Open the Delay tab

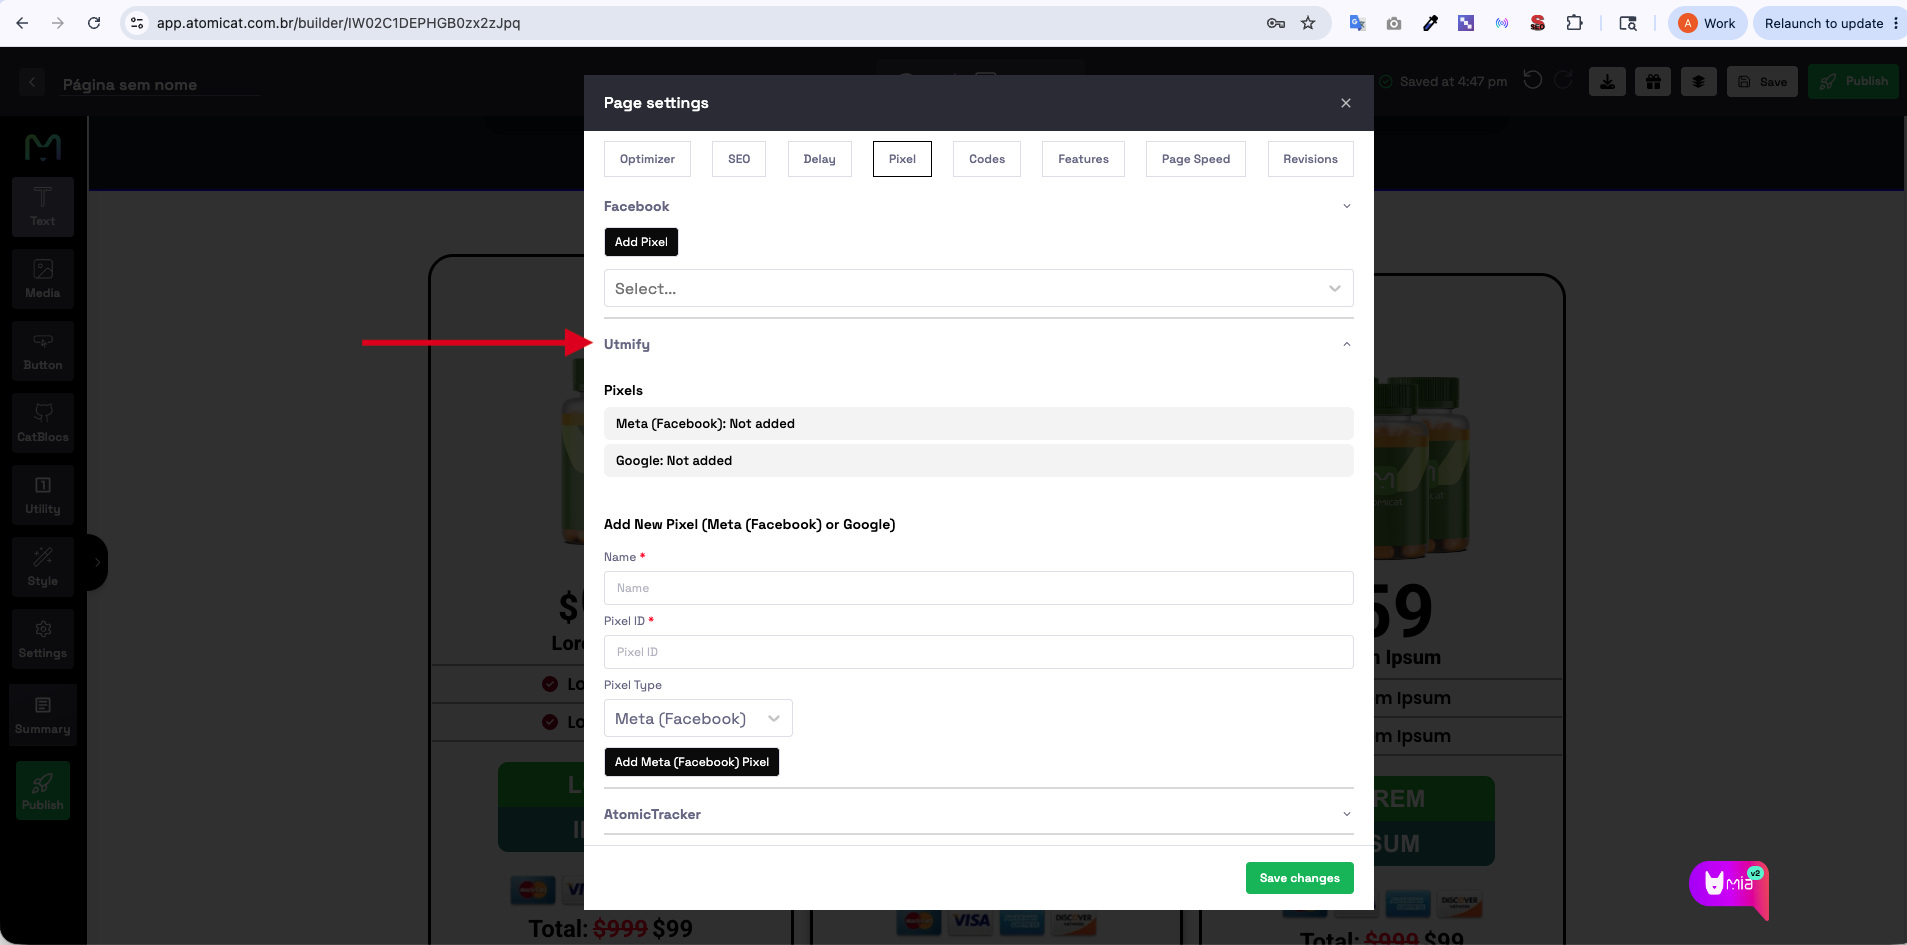coord(819,159)
